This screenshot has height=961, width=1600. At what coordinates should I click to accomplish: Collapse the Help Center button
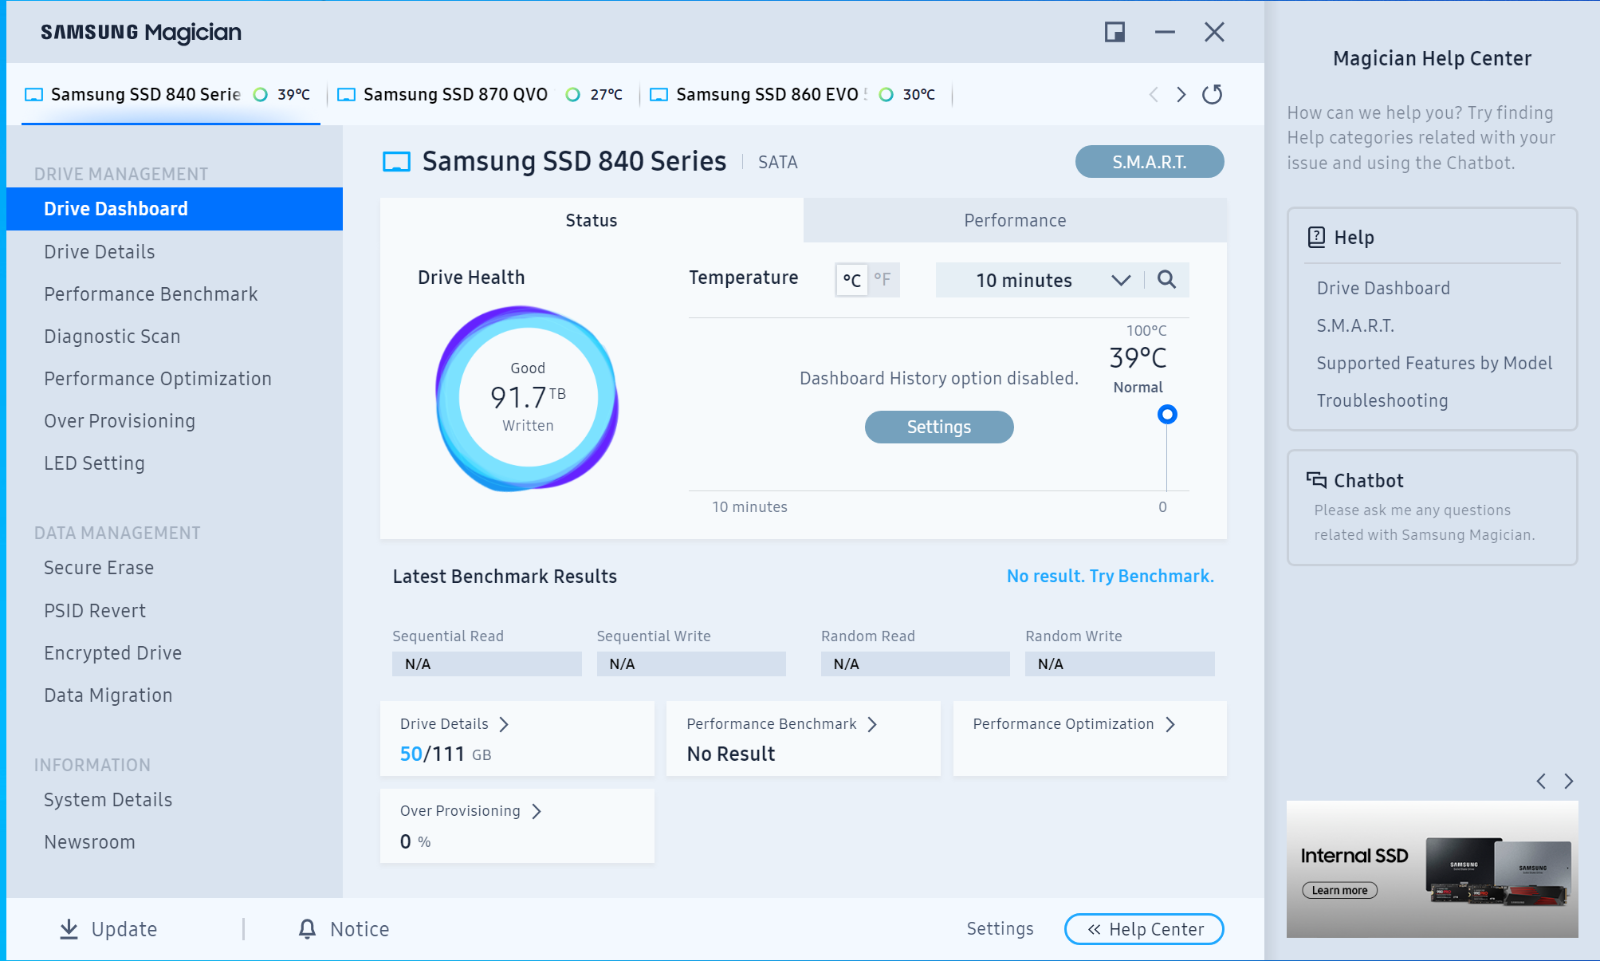pyautogui.click(x=1144, y=929)
